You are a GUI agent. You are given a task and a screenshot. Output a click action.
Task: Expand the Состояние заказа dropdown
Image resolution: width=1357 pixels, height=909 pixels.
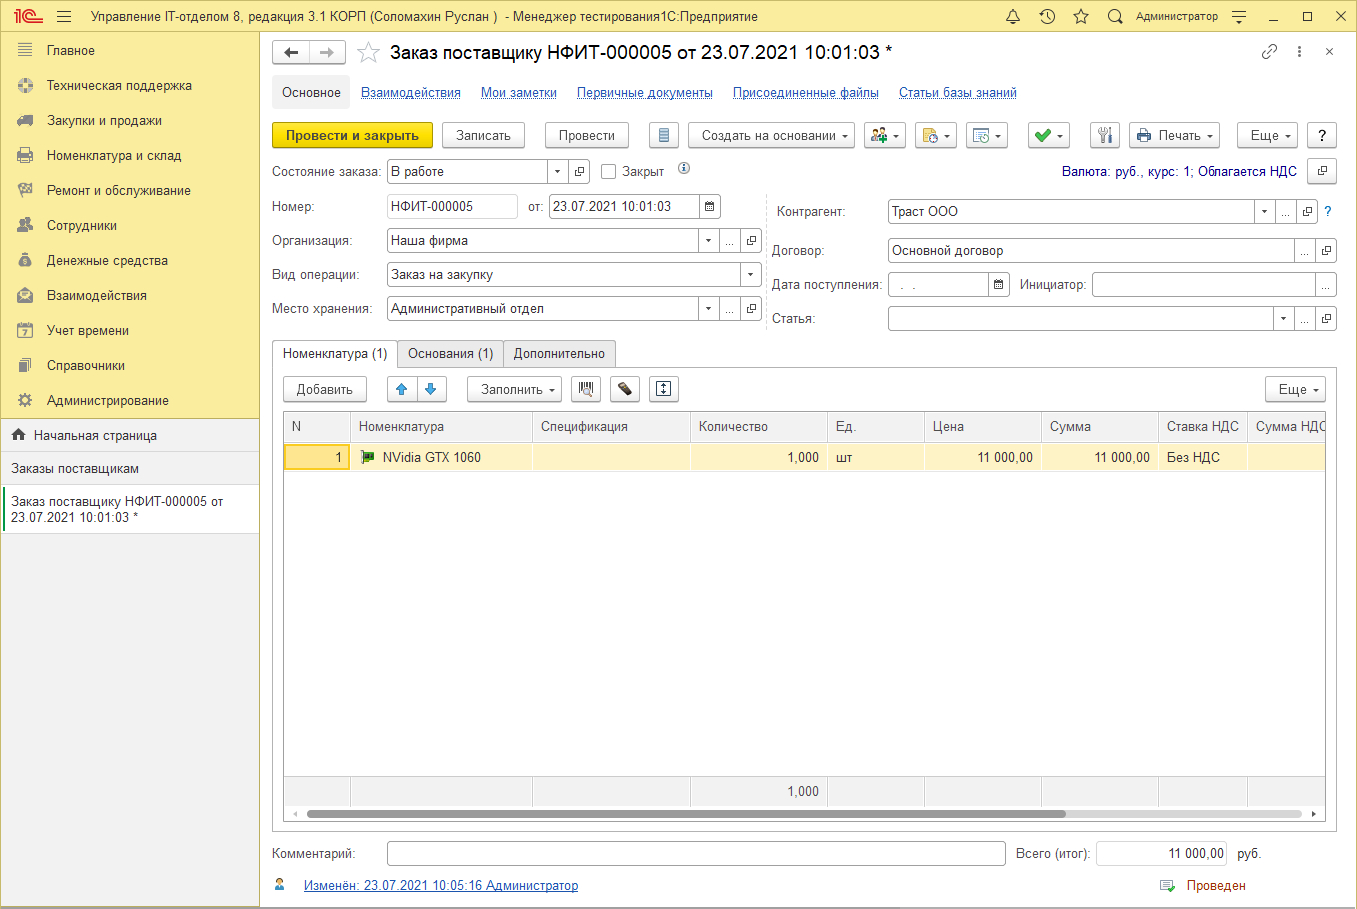558,172
